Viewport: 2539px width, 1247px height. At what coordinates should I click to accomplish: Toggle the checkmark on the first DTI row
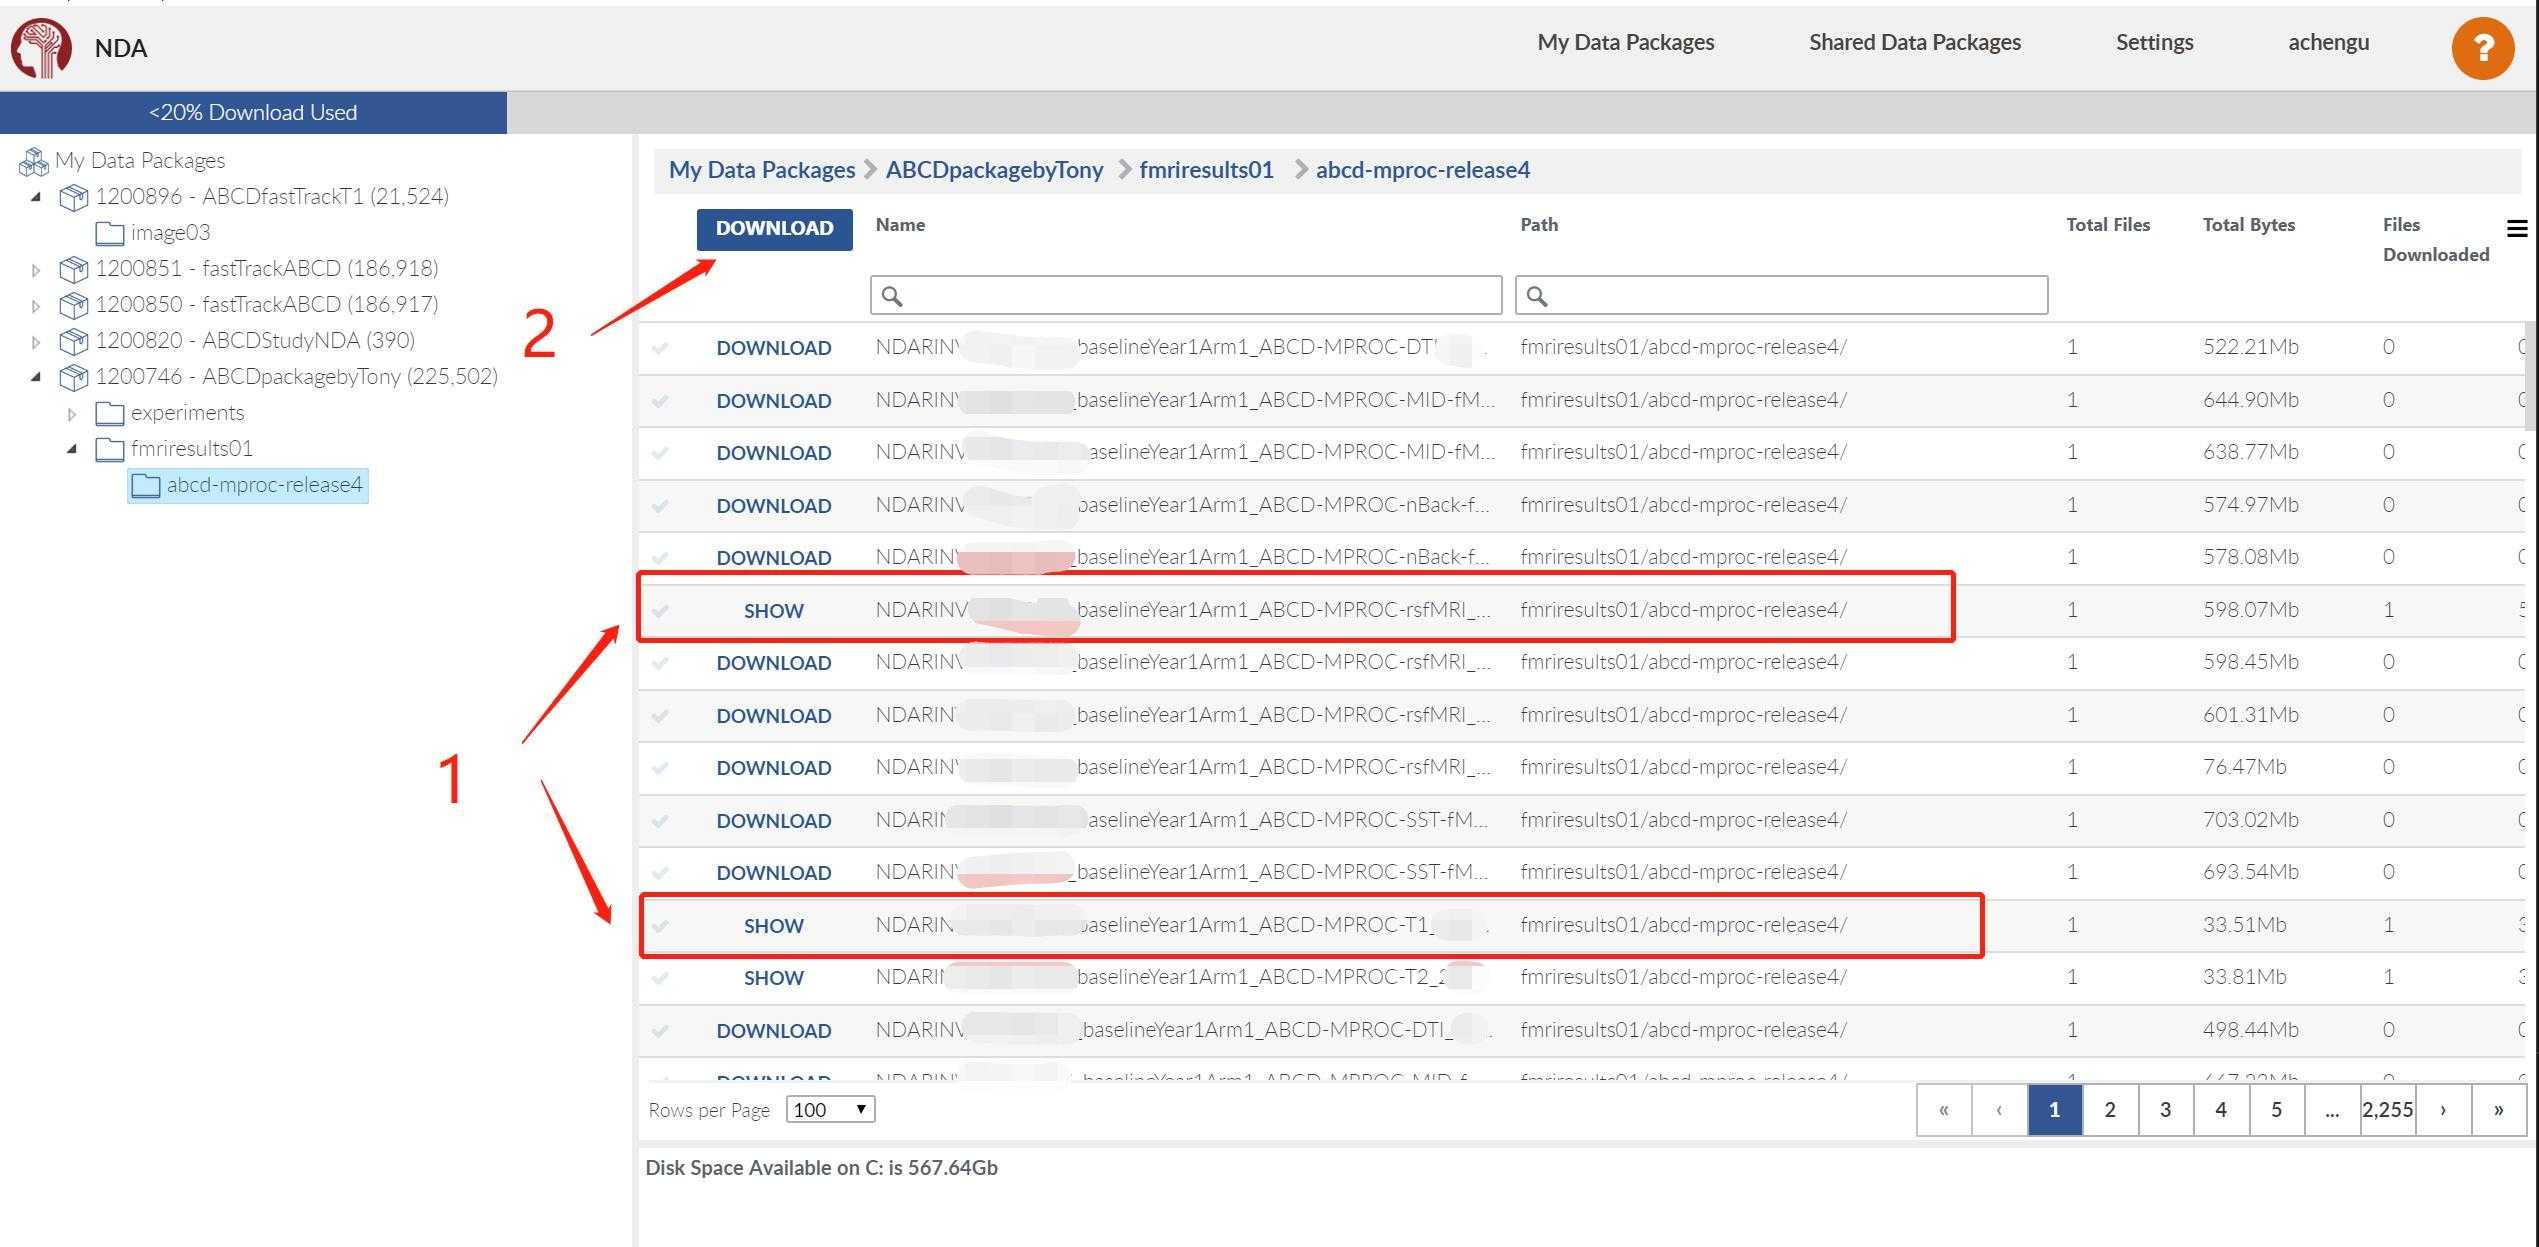coord(660,348)
